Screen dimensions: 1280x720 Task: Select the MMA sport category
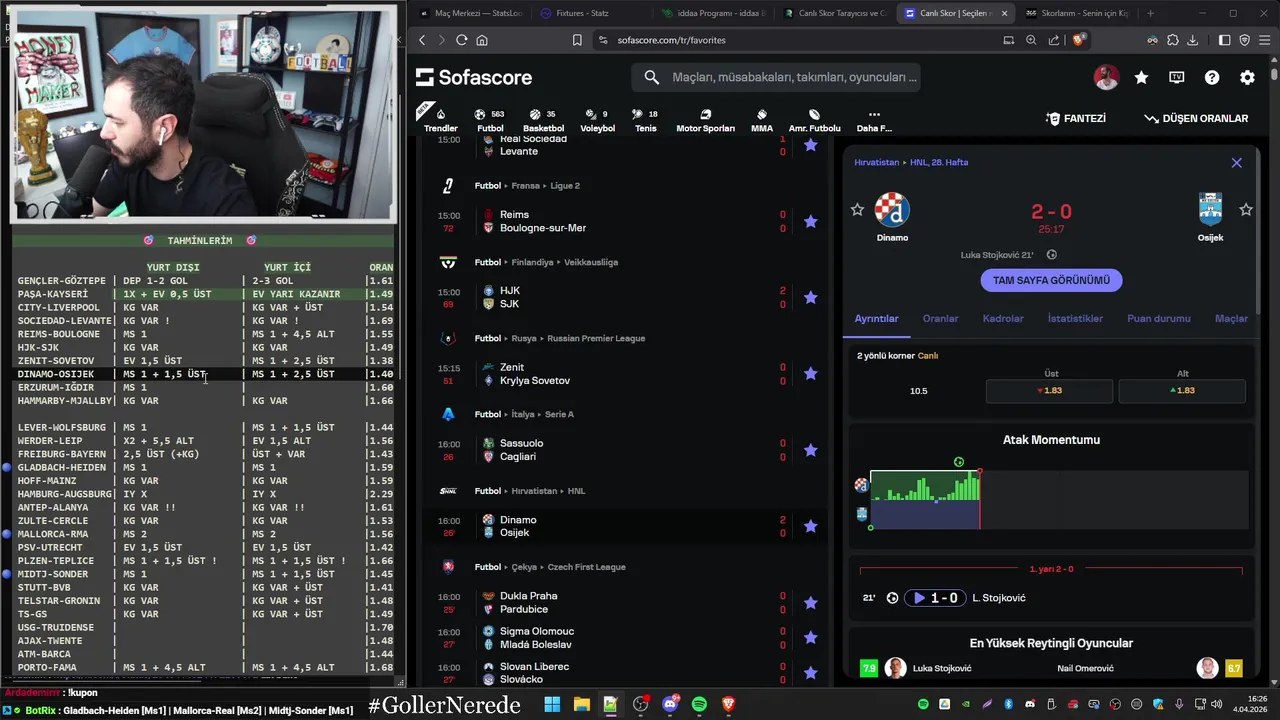[x=762, y=120]
